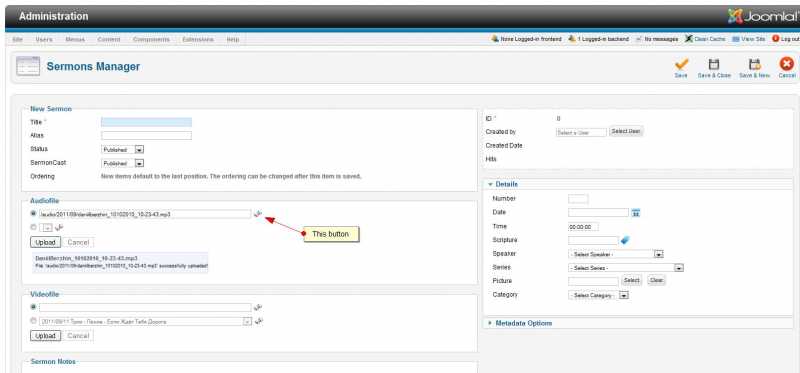The width and height of the screenshot is (800, 373).
Task: Select the audiofile dropdown list radio button
Action: tap(34, 227)
